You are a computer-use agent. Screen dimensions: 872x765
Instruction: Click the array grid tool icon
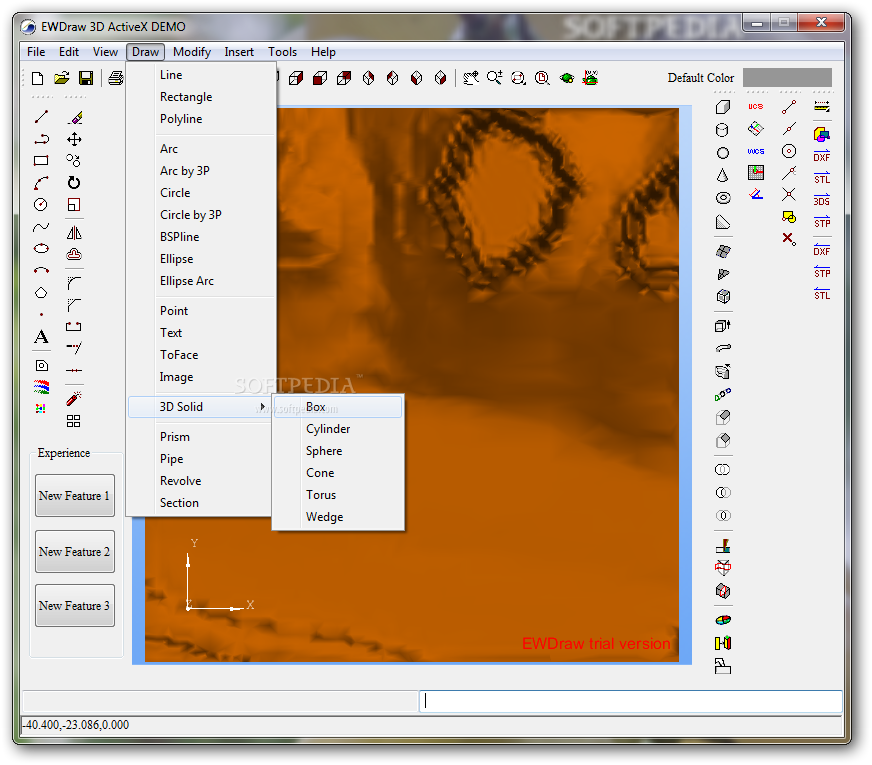(74, 421)
